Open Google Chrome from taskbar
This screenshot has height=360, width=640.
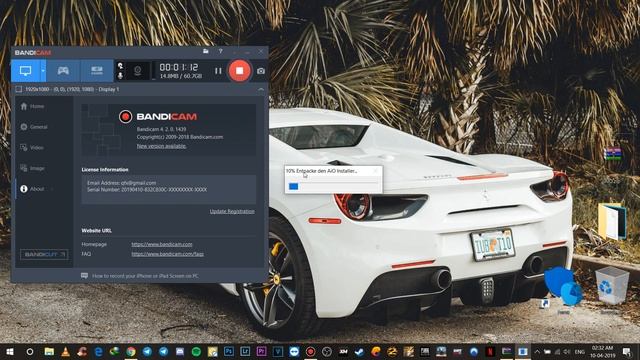[x=131, y=351]
